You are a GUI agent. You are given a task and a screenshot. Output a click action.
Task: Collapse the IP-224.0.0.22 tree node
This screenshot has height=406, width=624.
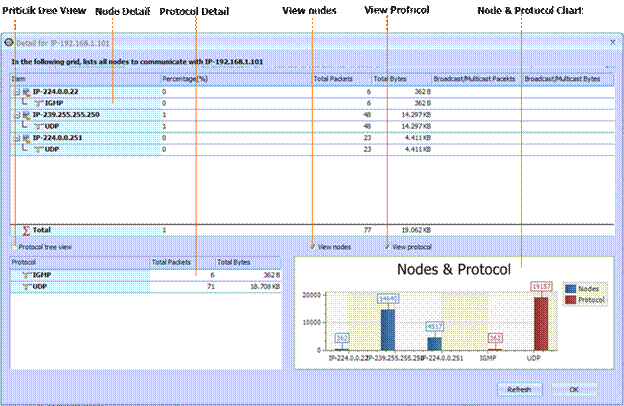17,92
